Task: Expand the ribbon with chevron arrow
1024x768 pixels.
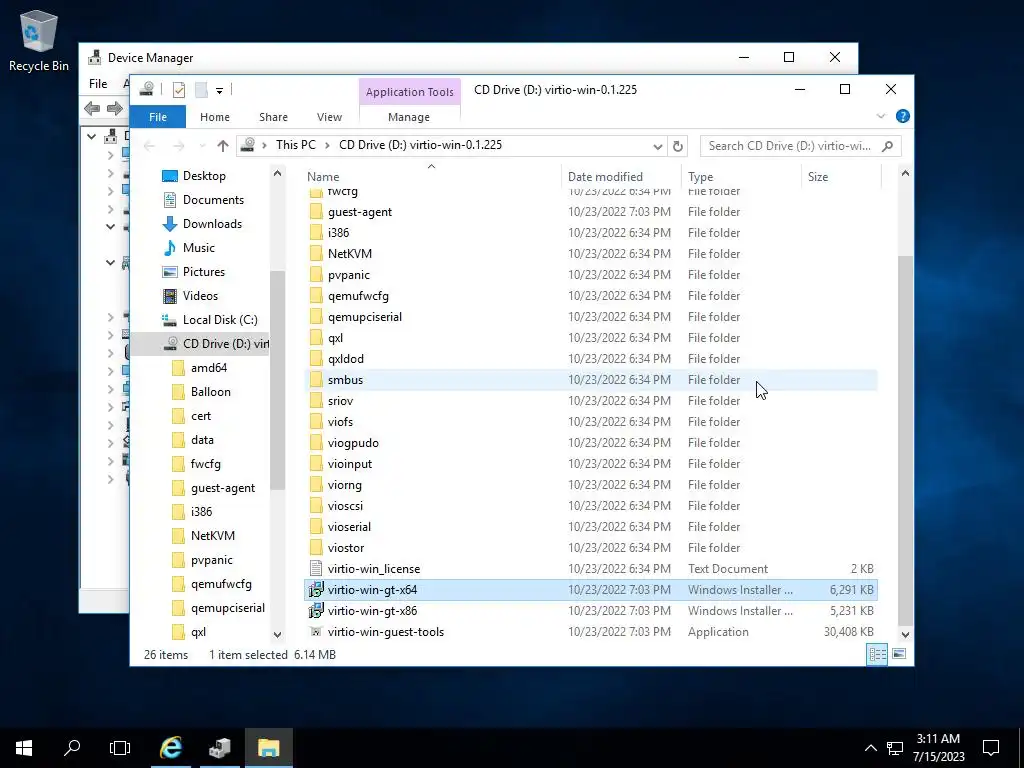Action: [x=881, y=116]
